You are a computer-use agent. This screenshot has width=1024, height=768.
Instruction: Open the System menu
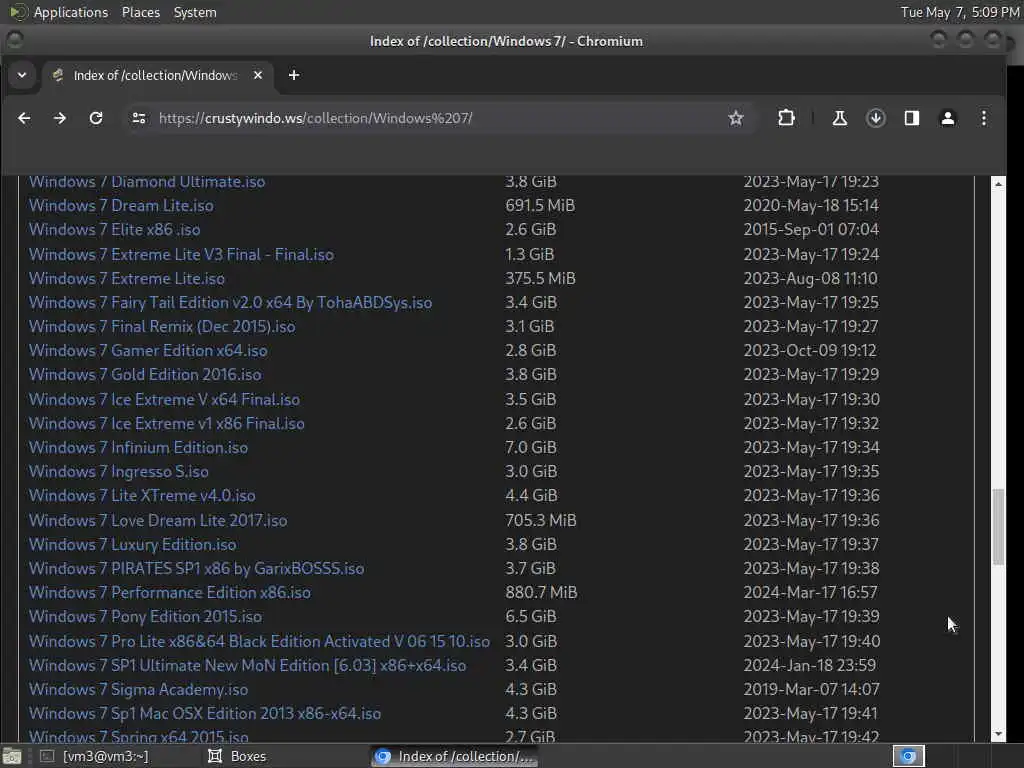(195, 12)
